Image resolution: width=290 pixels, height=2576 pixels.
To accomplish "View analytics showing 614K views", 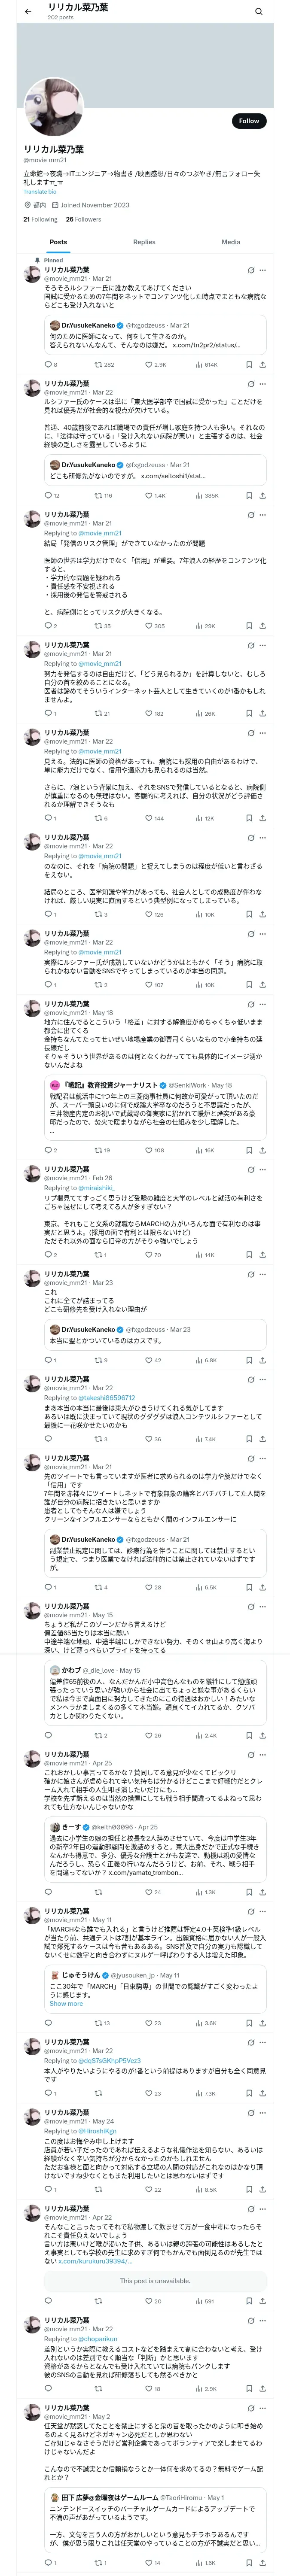I will [201, 365].
